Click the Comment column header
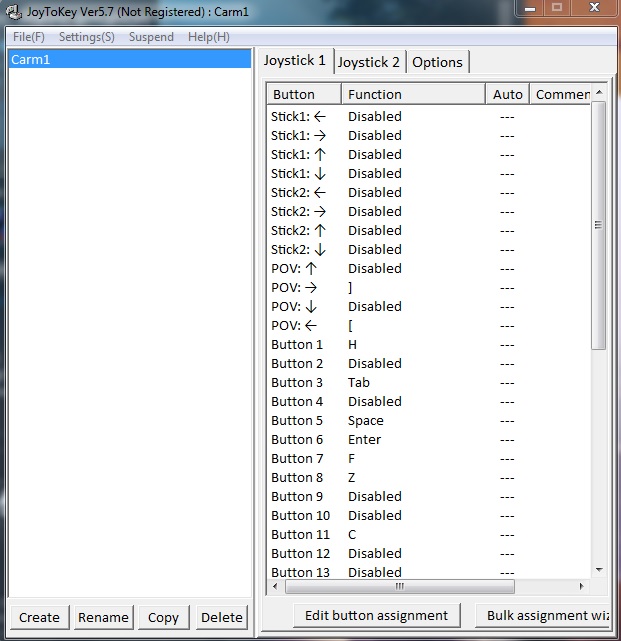This screenshot has height=641, width=621. (x=560, y=94)
